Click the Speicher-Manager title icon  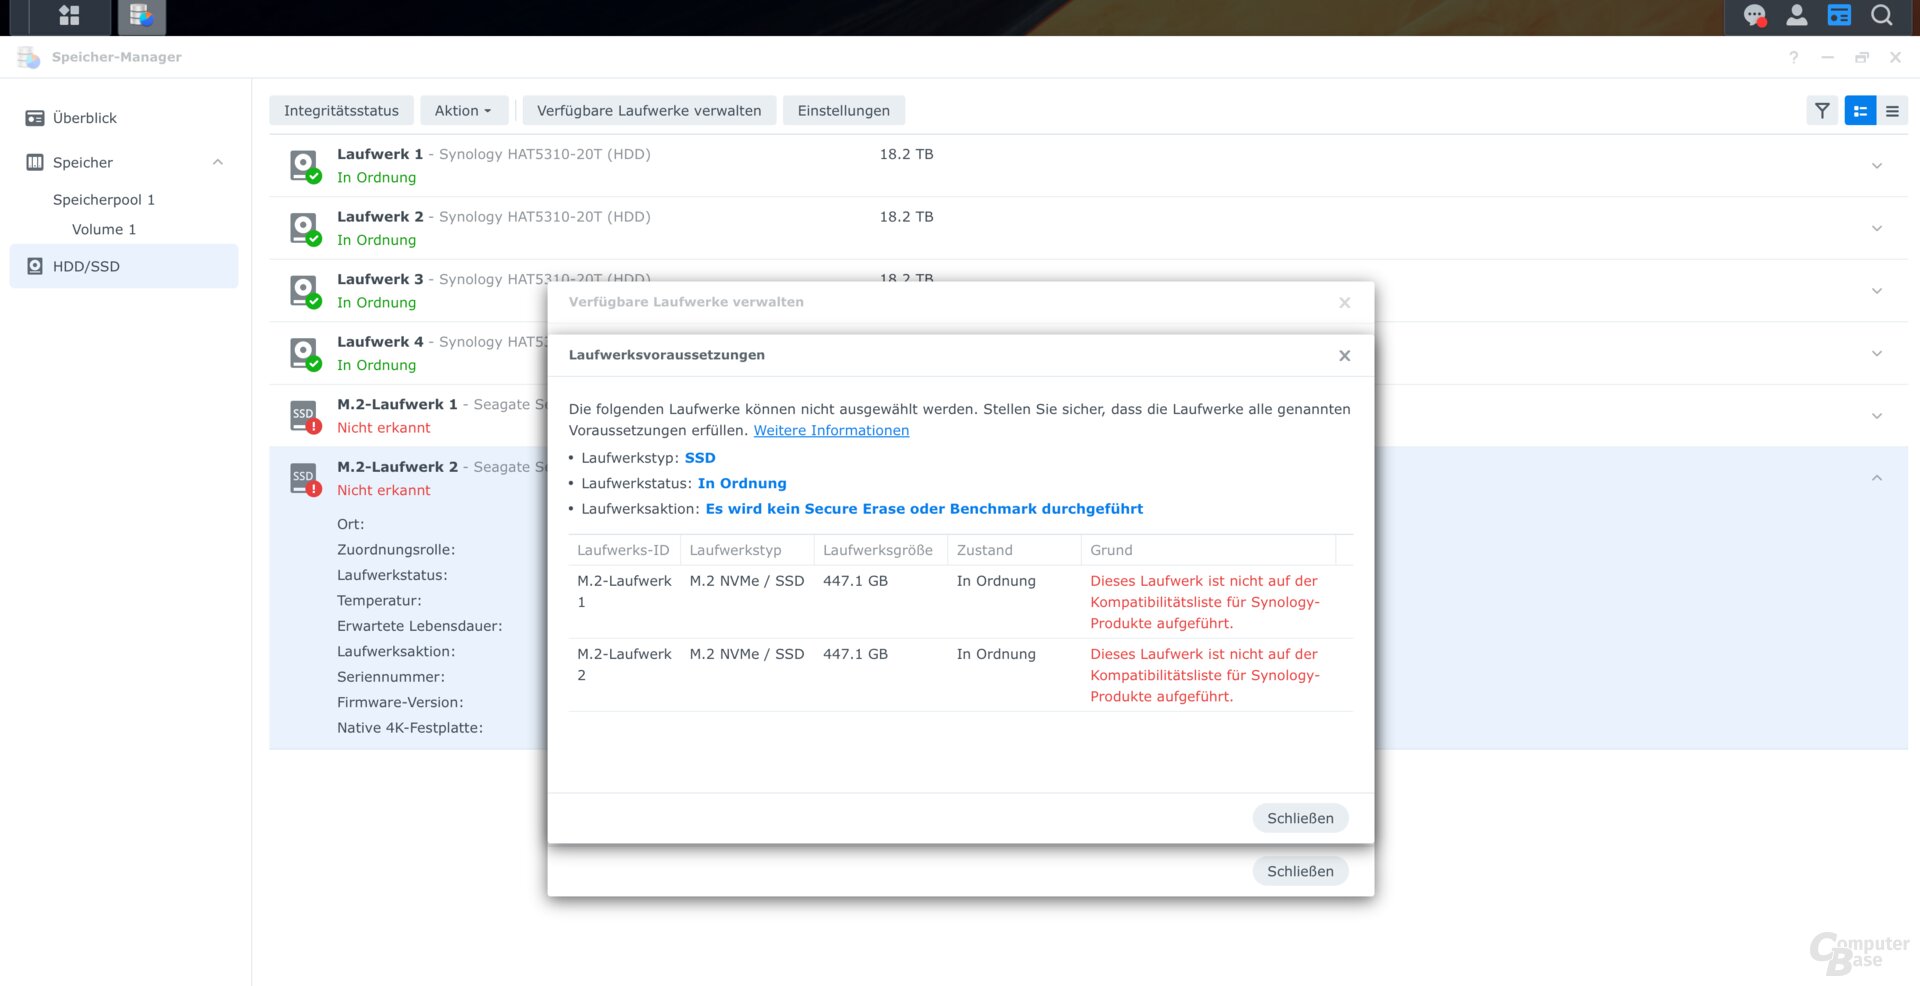point(29,57)
